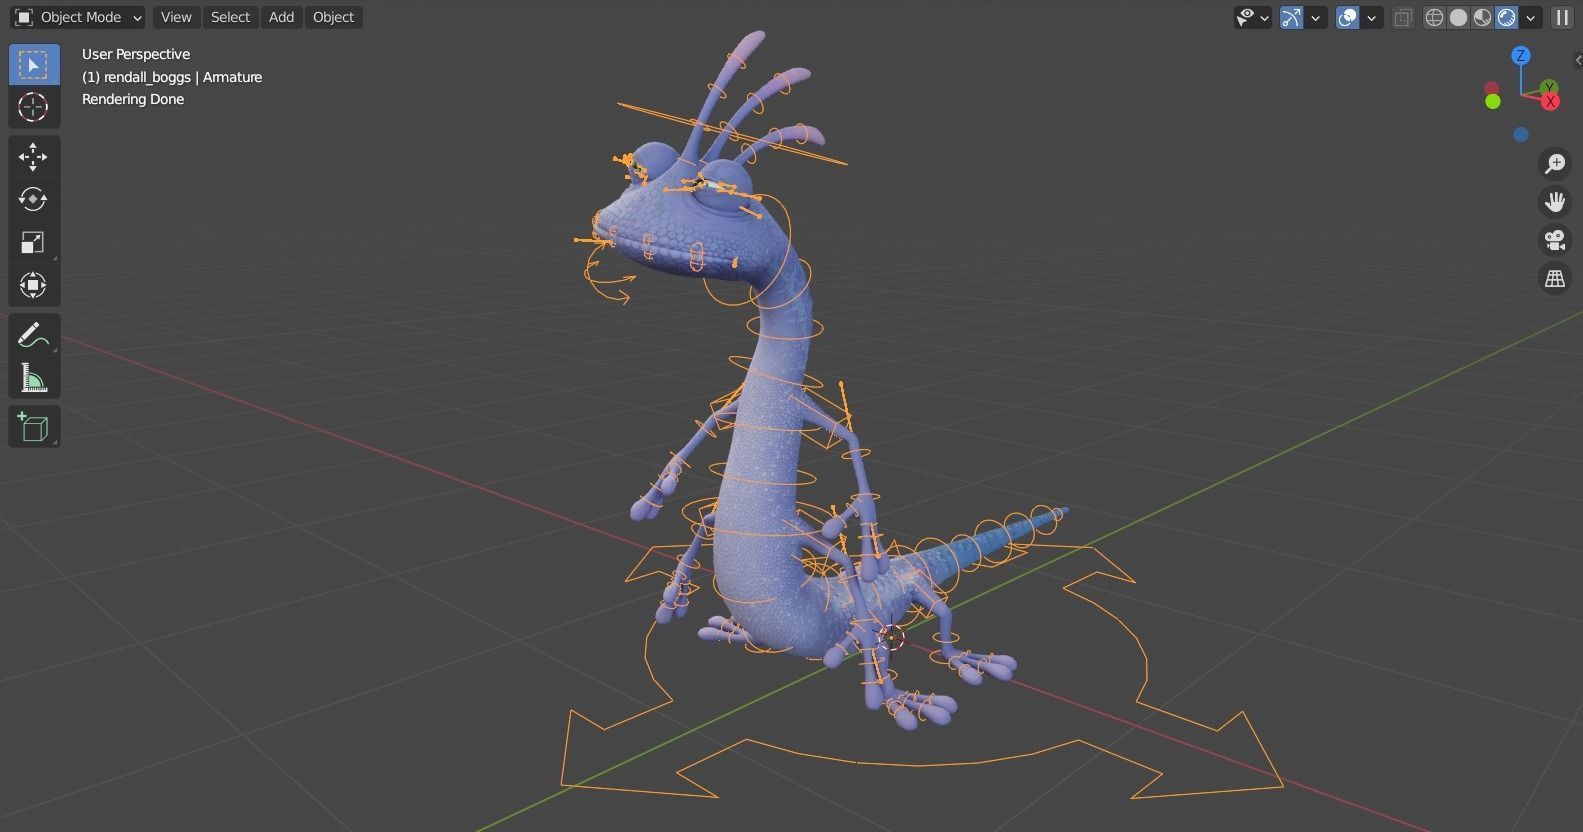Click the blue Z axis gizmo circle
This screenshot has height=832, width=1583.
[1521, 56]
